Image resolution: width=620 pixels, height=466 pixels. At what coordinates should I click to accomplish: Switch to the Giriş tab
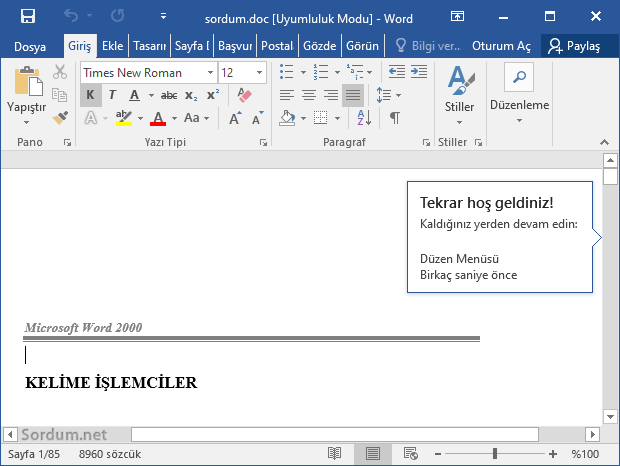click(79, 46)
